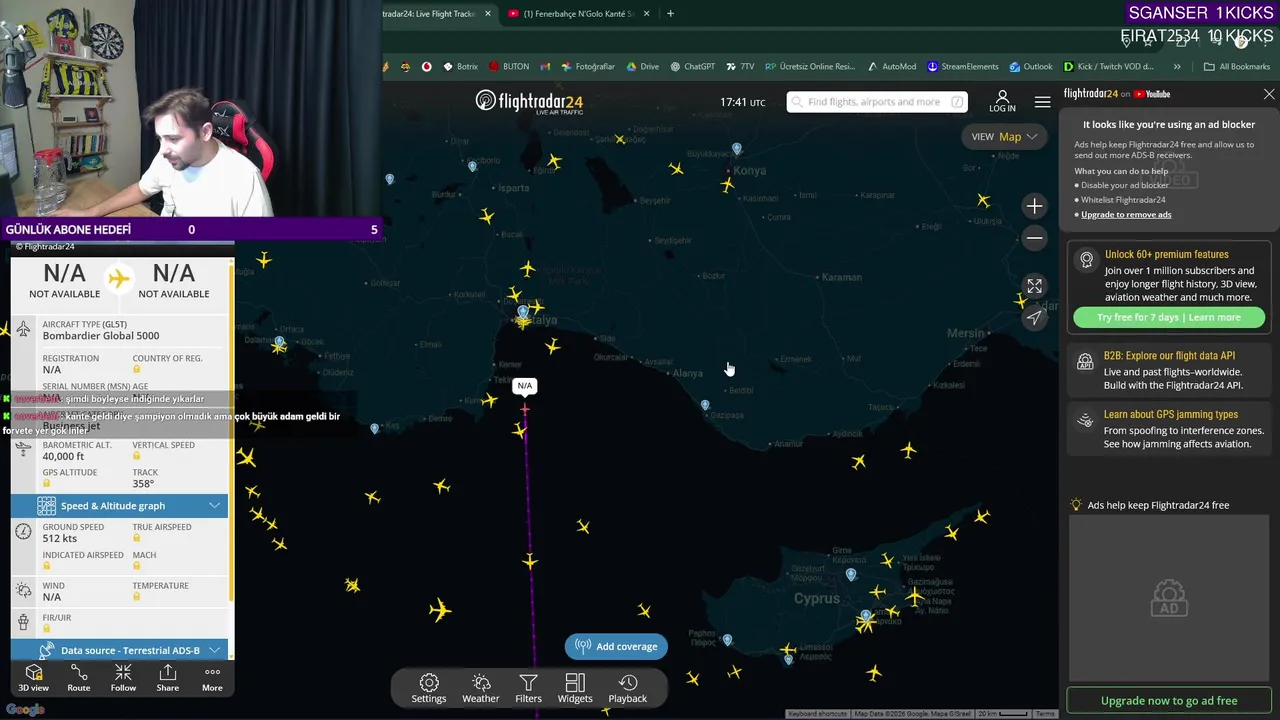Open map Settings in bottom toolbar
Viewport: 1280px width, 720px height.
pos(429,688)
